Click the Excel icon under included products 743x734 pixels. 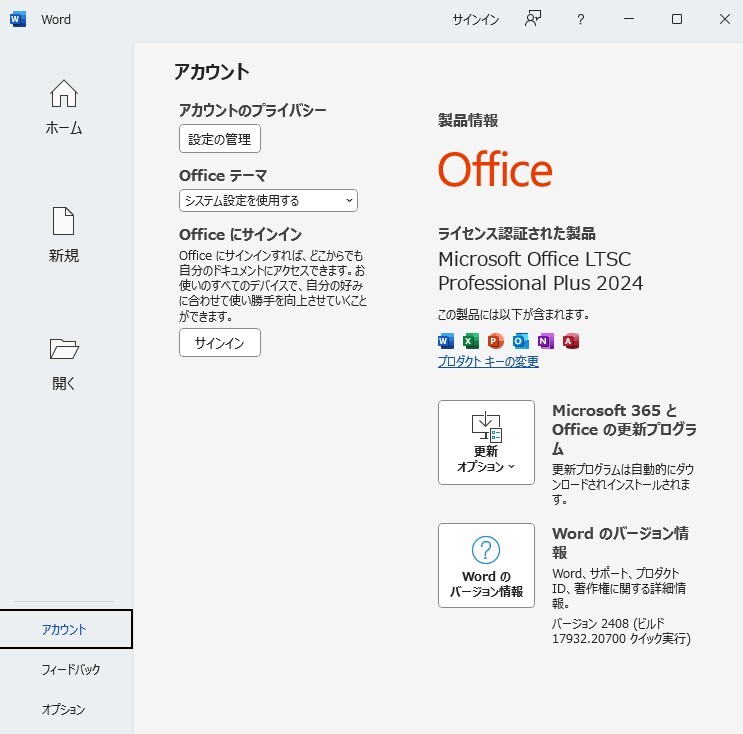click(471, 341)
